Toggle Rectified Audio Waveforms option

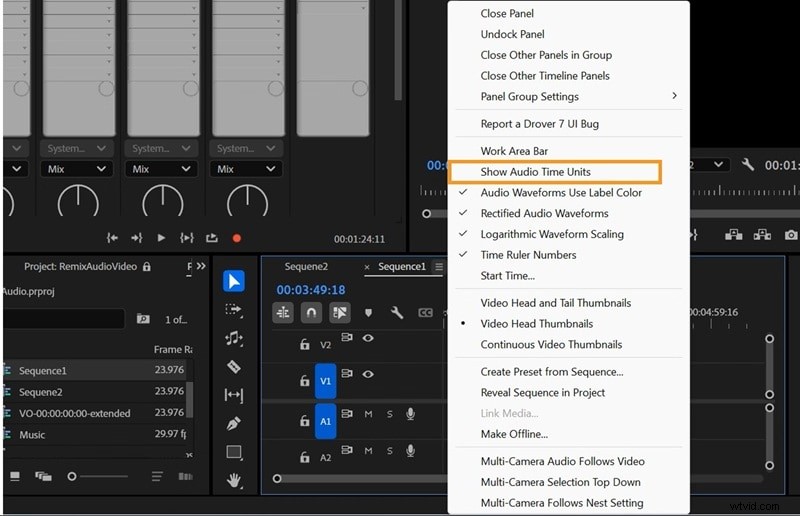(544, 213)
